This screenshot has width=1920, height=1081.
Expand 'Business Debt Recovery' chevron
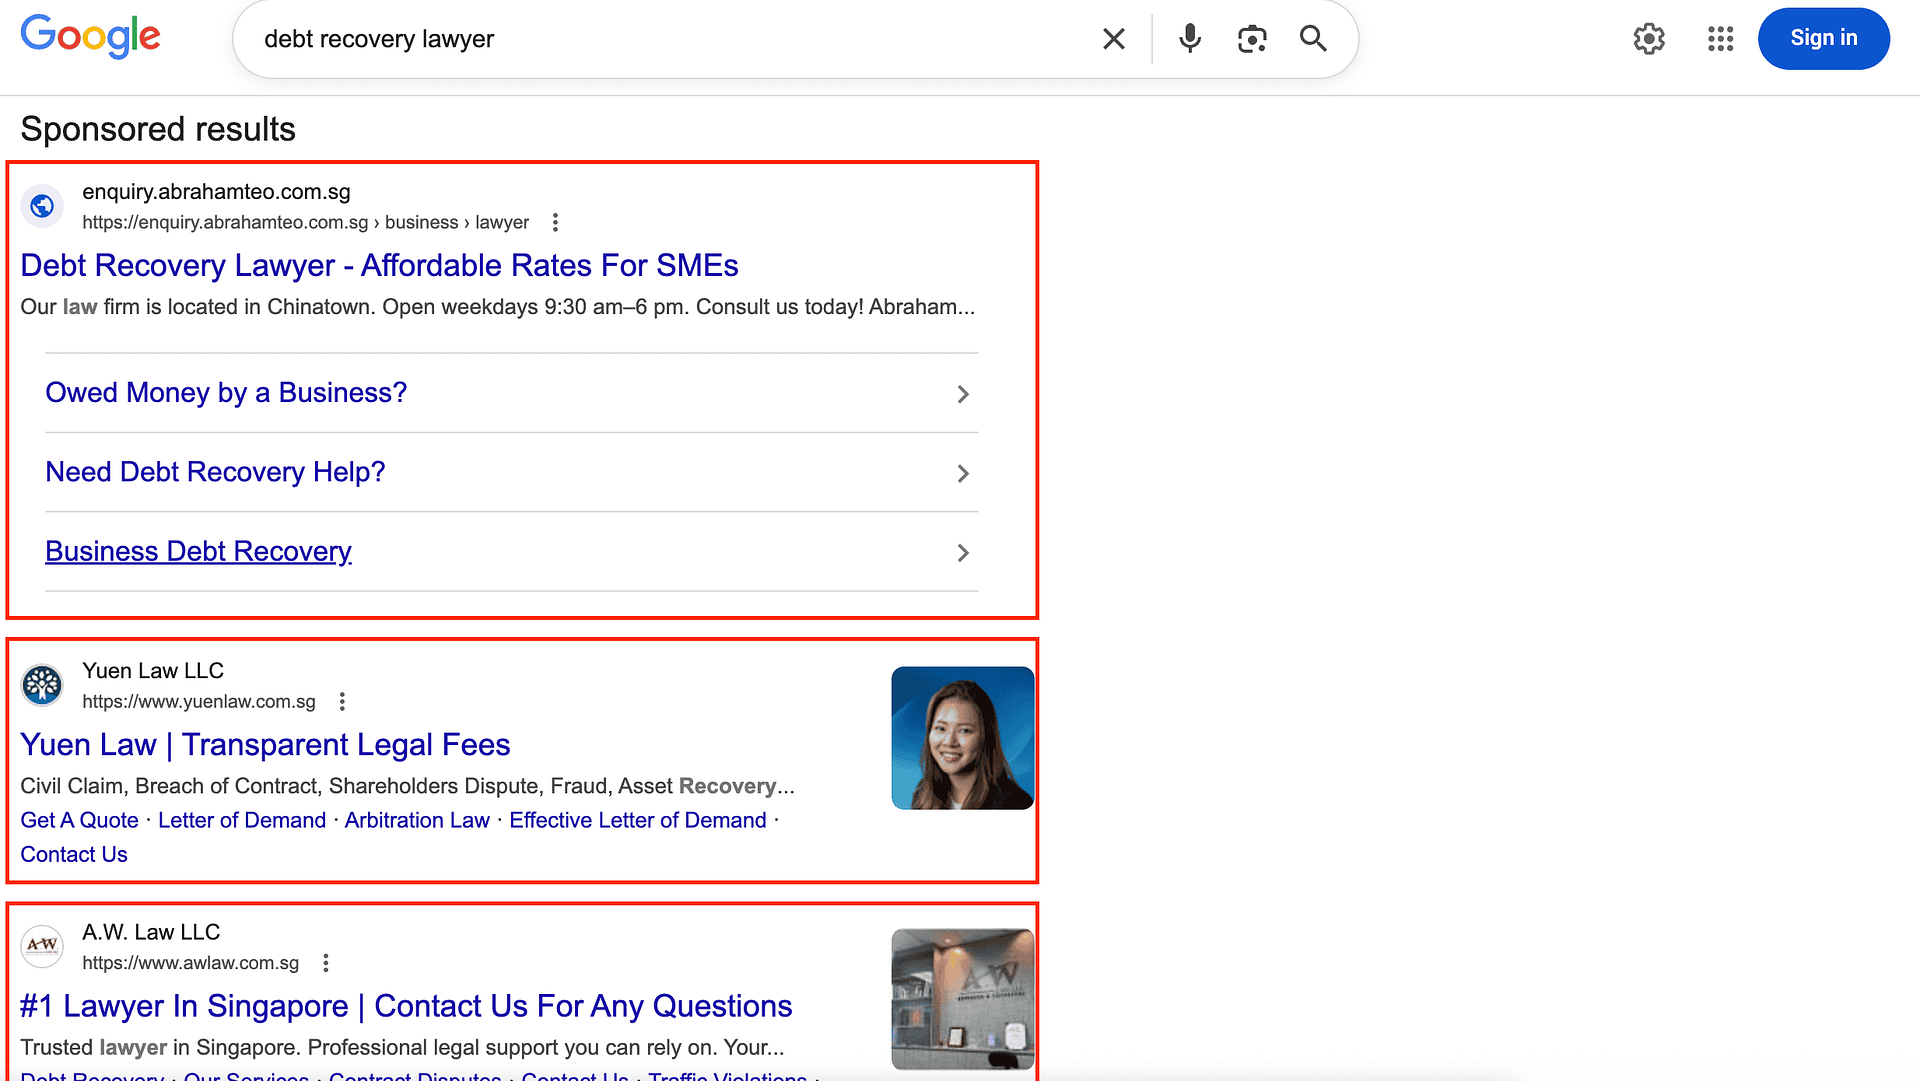[962, 553]
